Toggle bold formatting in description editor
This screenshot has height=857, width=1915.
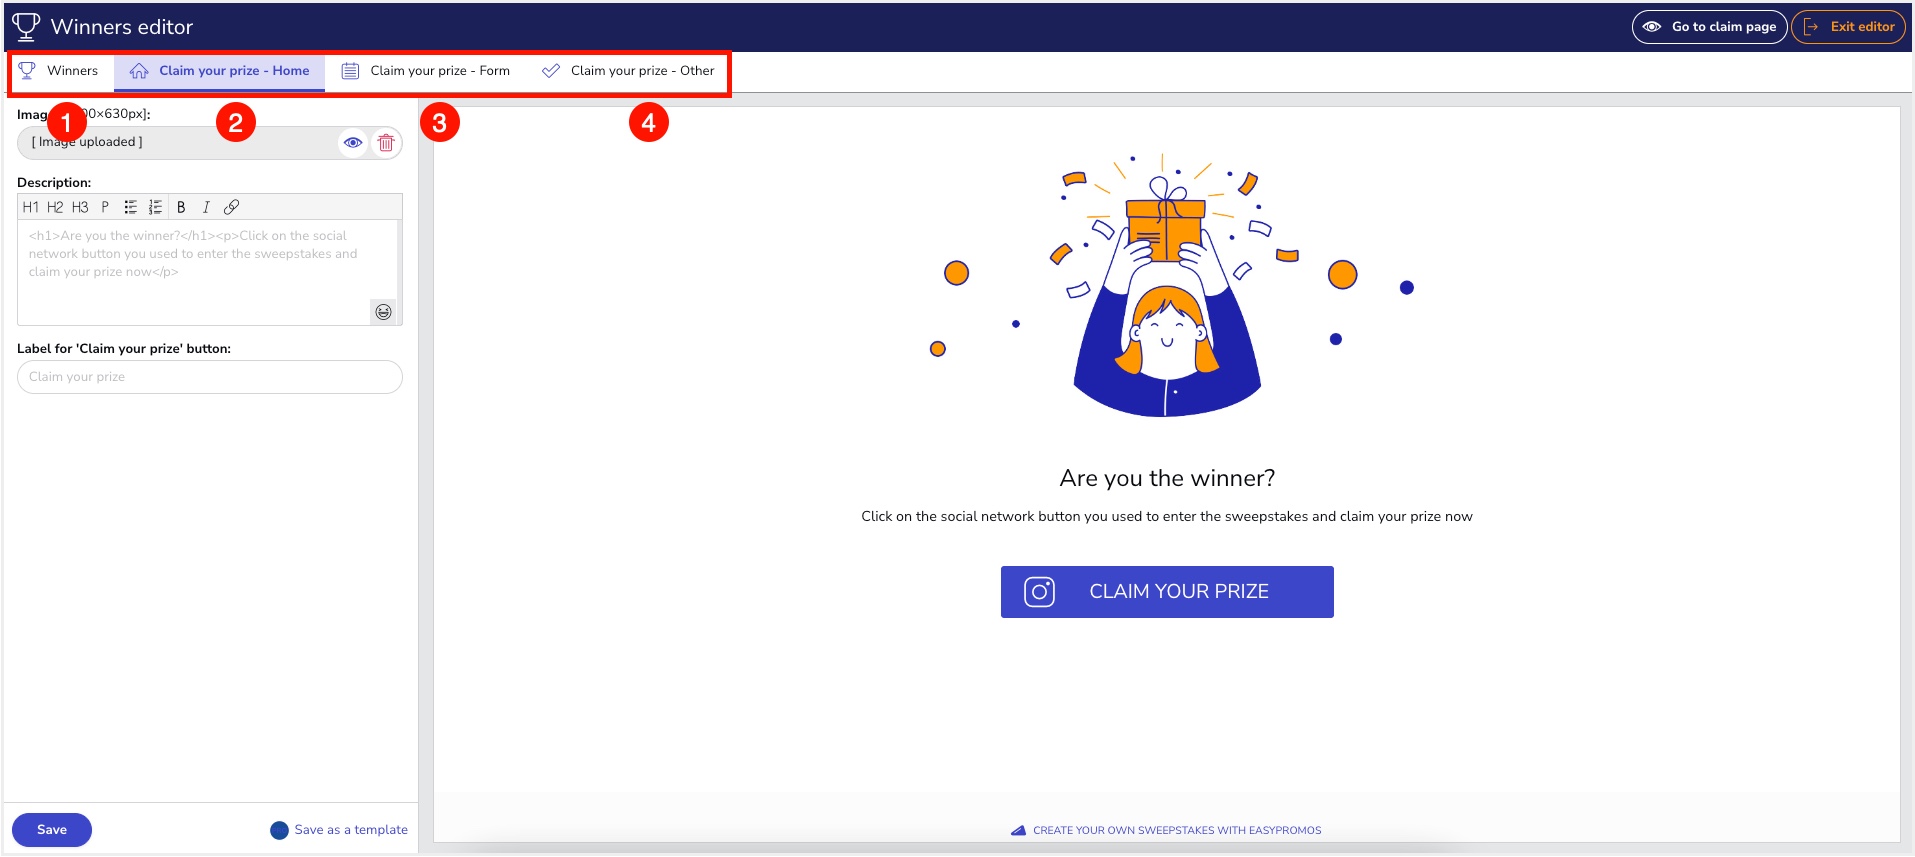click(181, 207)
